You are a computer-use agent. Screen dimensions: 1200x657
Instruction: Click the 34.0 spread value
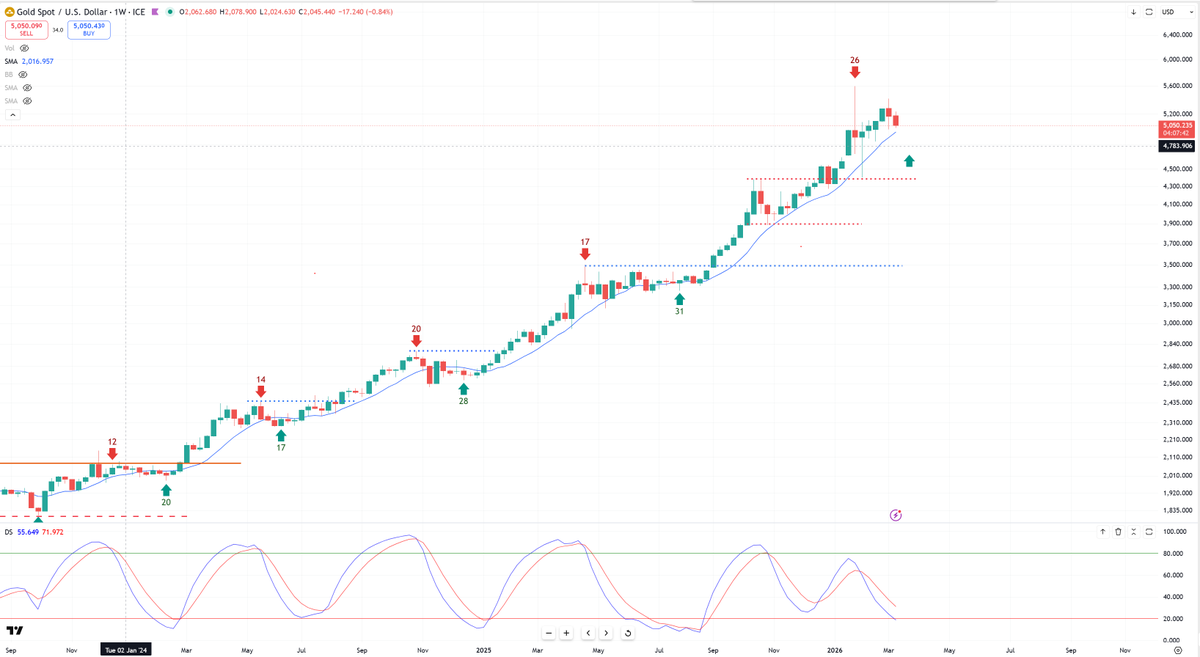(58, 30)
